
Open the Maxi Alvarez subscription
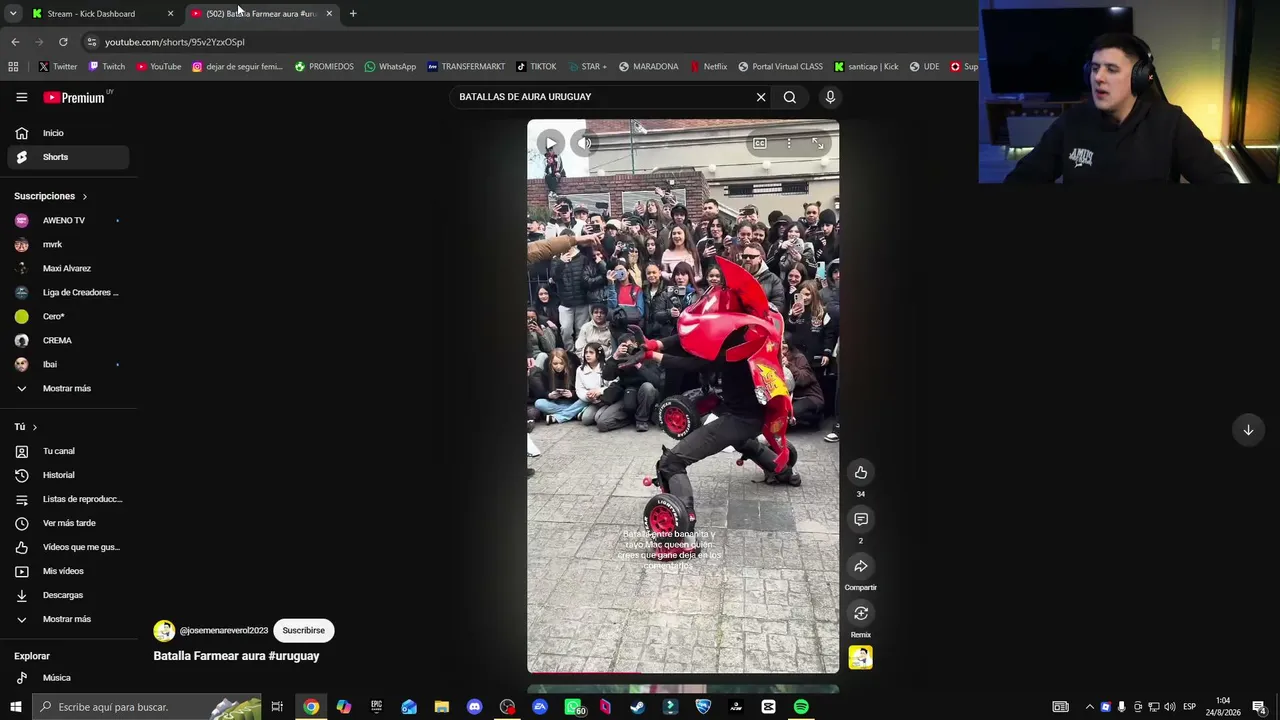tap(68, 268)
